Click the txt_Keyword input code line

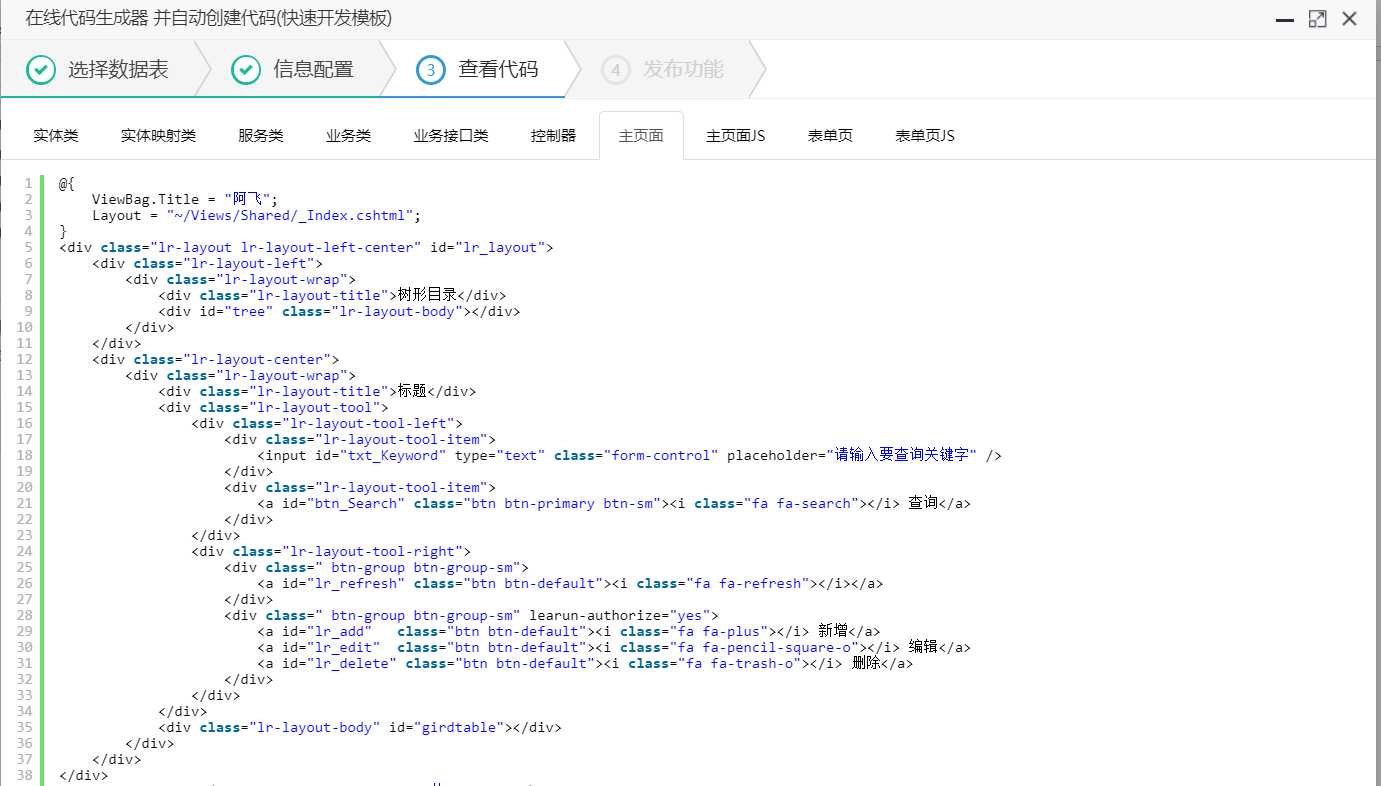630,455
